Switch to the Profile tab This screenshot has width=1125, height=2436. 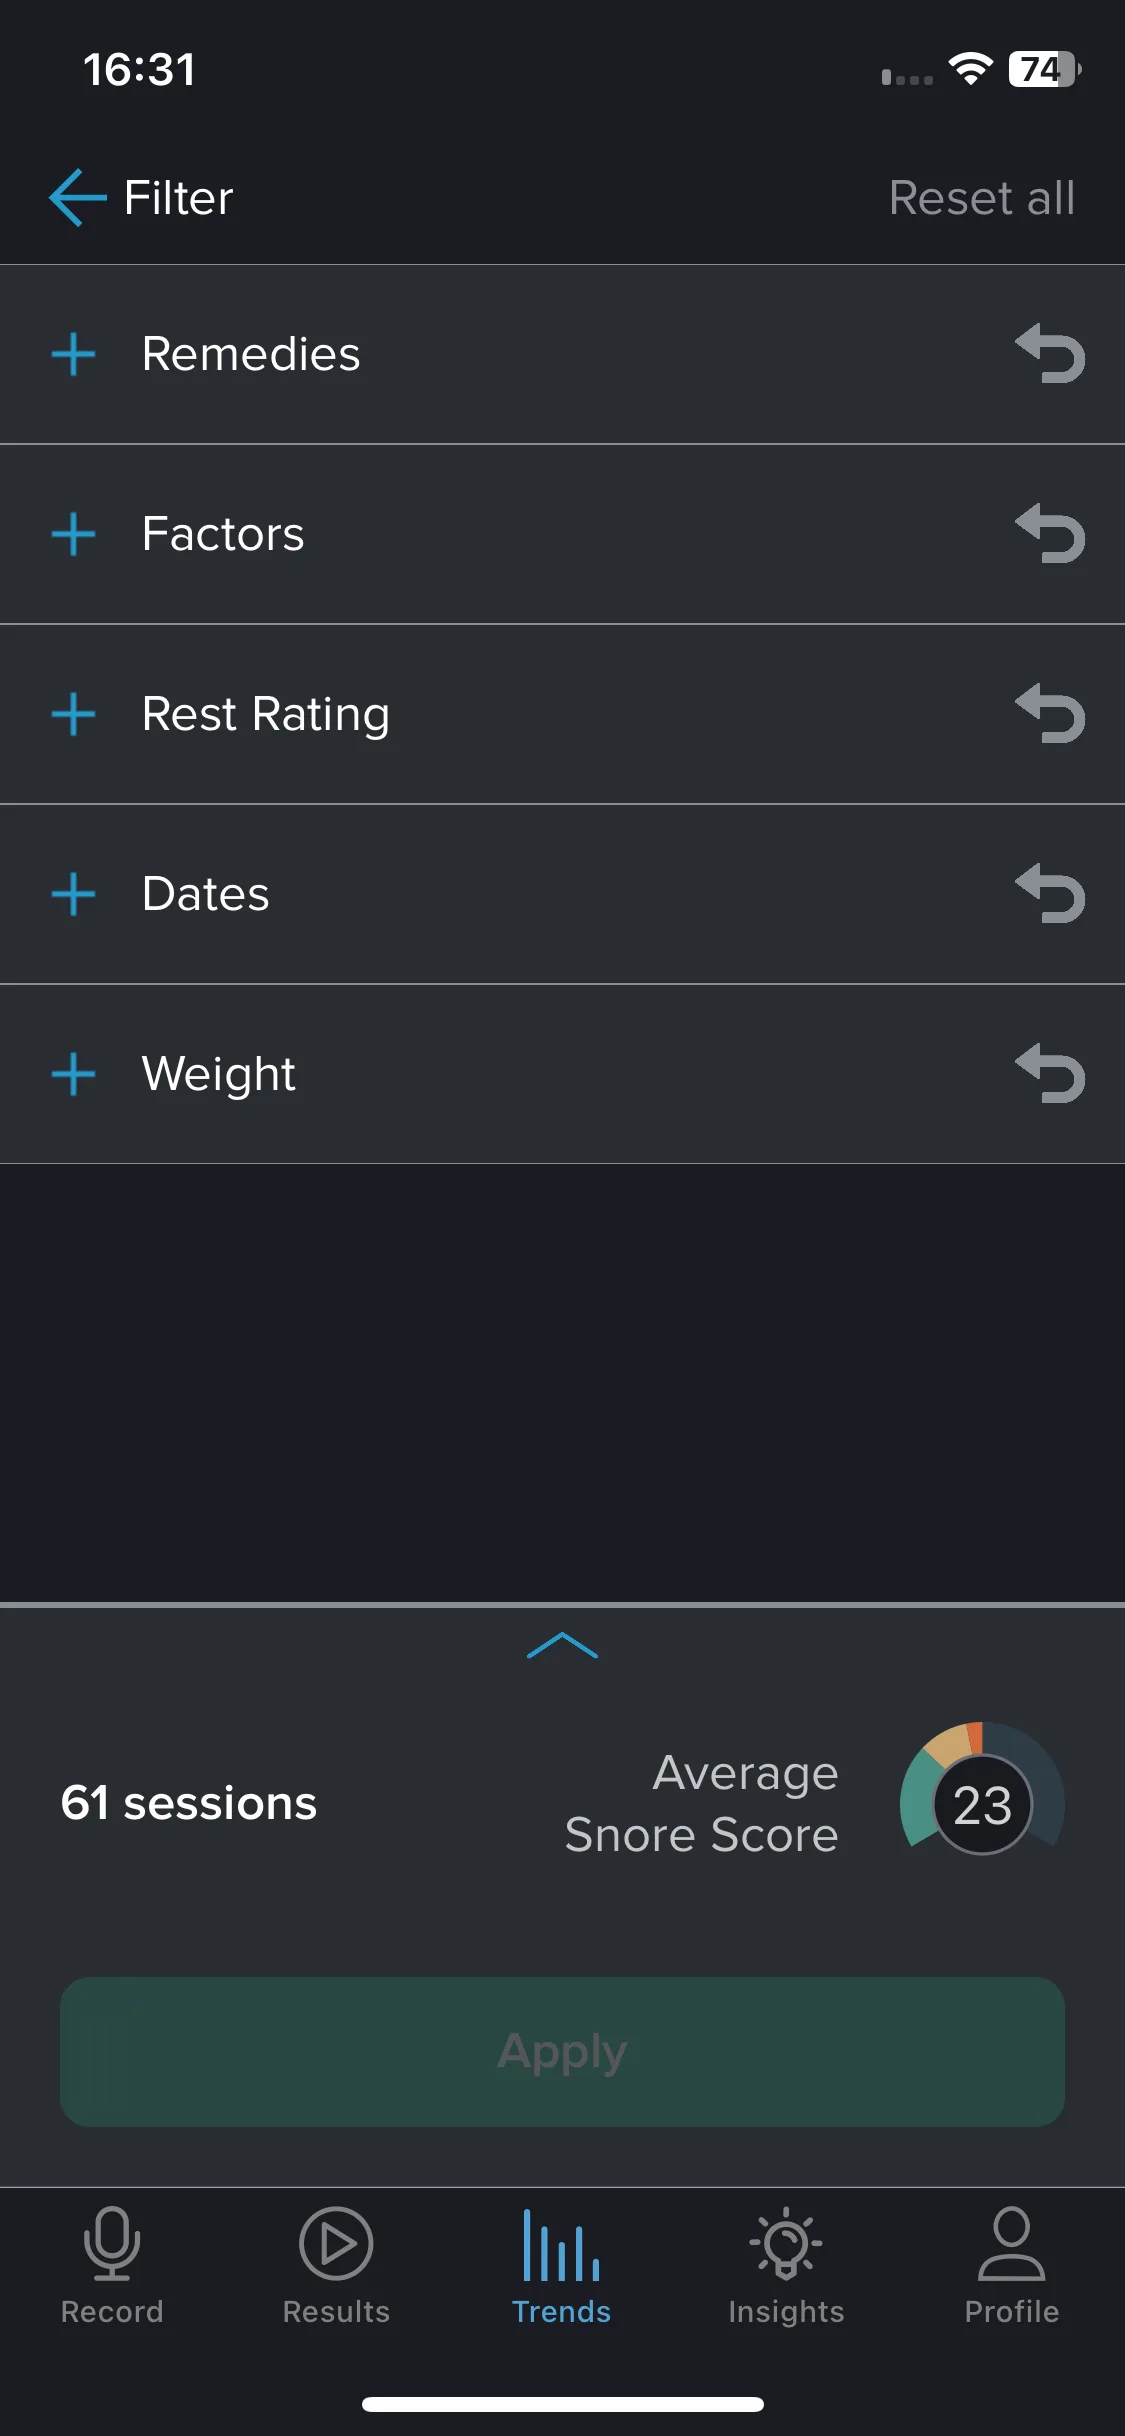pyautogui.click(x=1011, y=2266)
